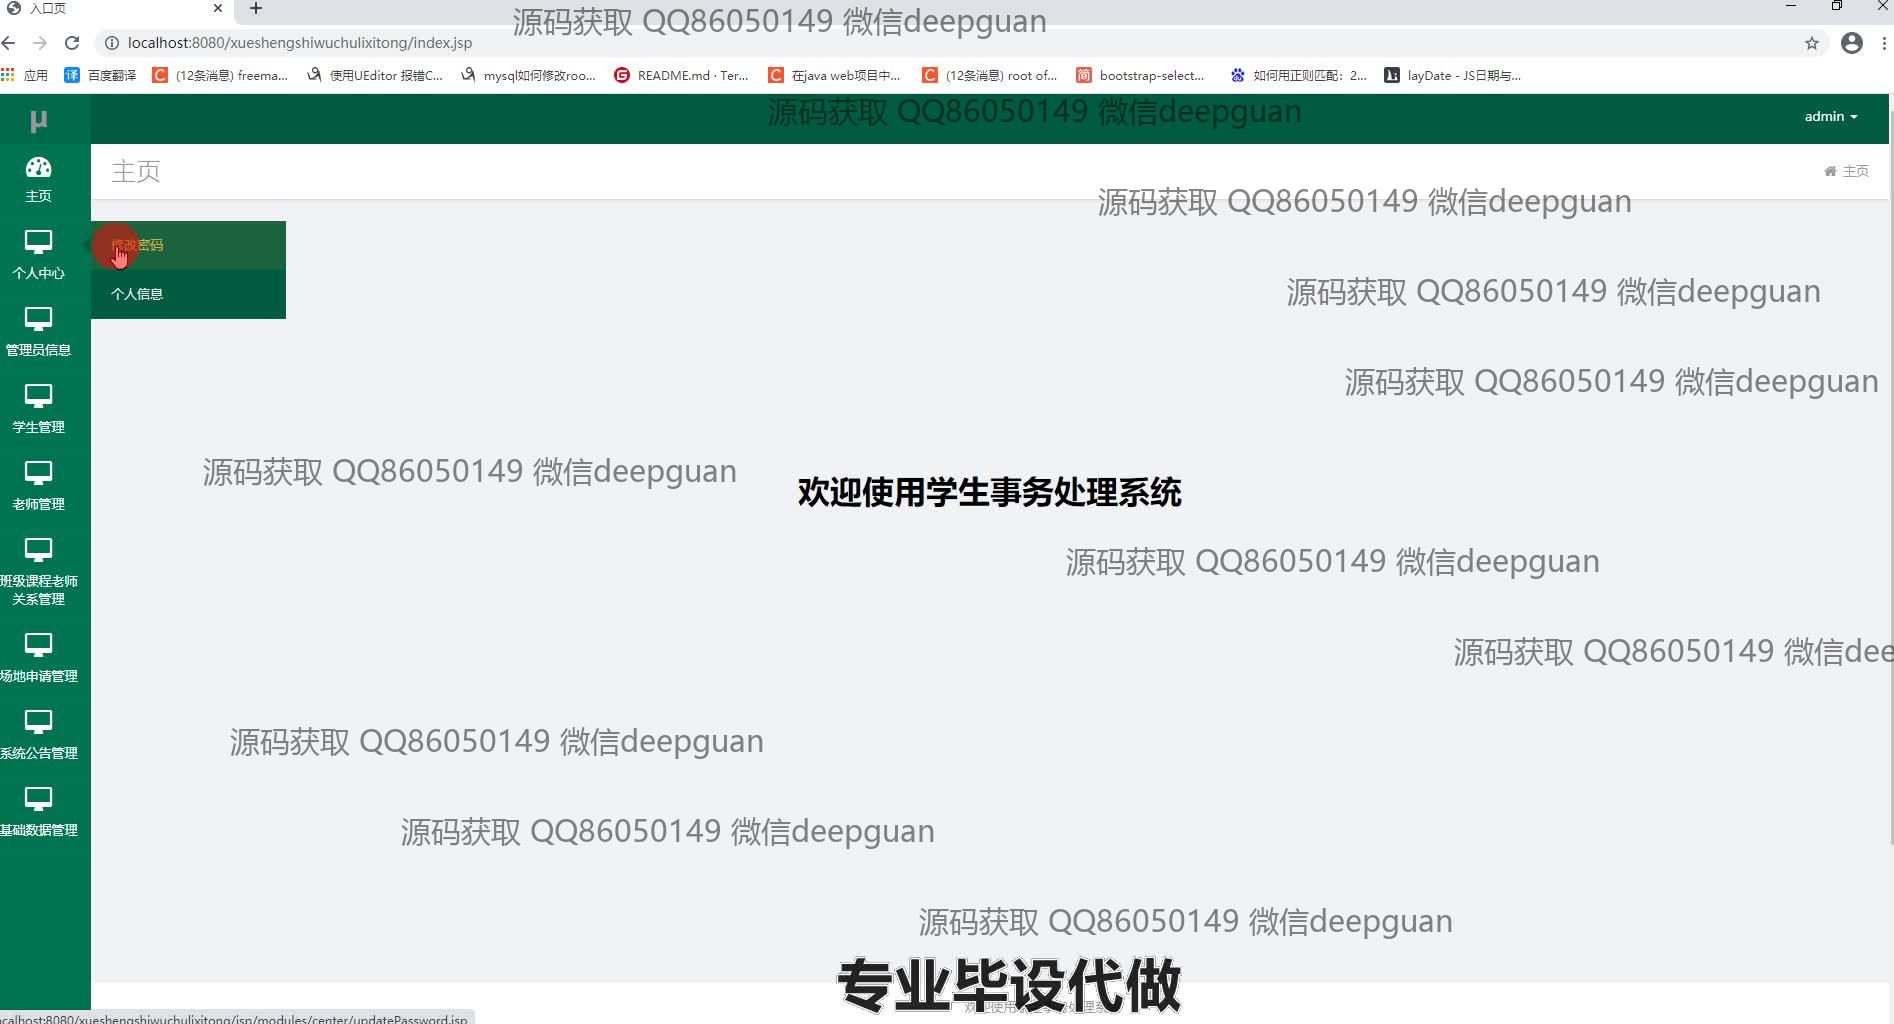Open 班级课程老师关系管理 sidebar icon
The width and height of the screenshot is (1894, 1024).
[38, 551]
